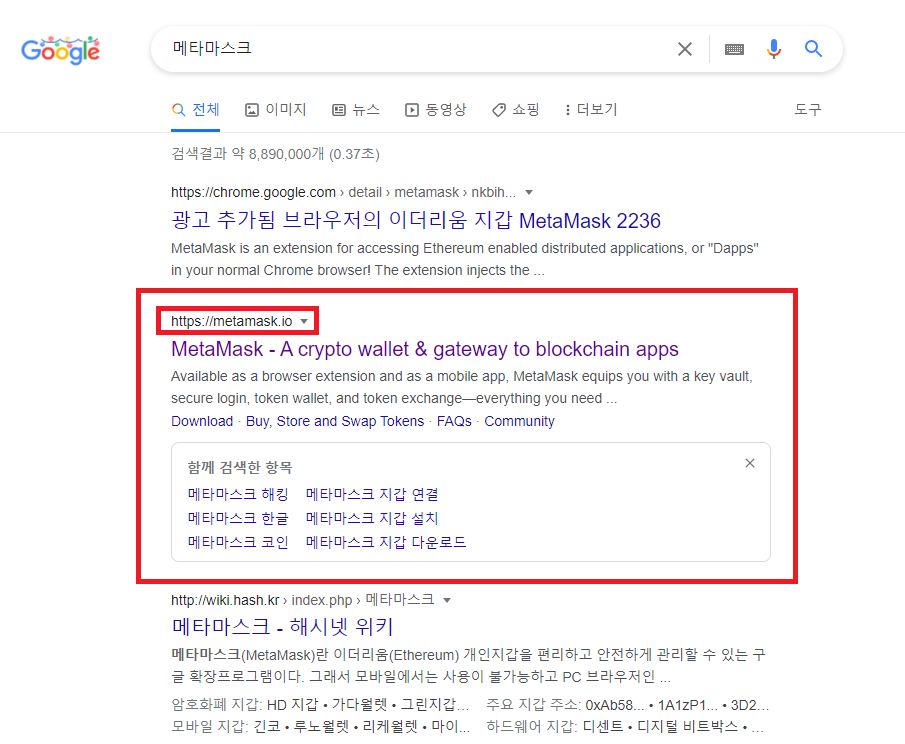Image resolution: width=905 pixels, height=744 pixels.
Task: Click the https://metamask.io URL text
Action: point(231,321)
